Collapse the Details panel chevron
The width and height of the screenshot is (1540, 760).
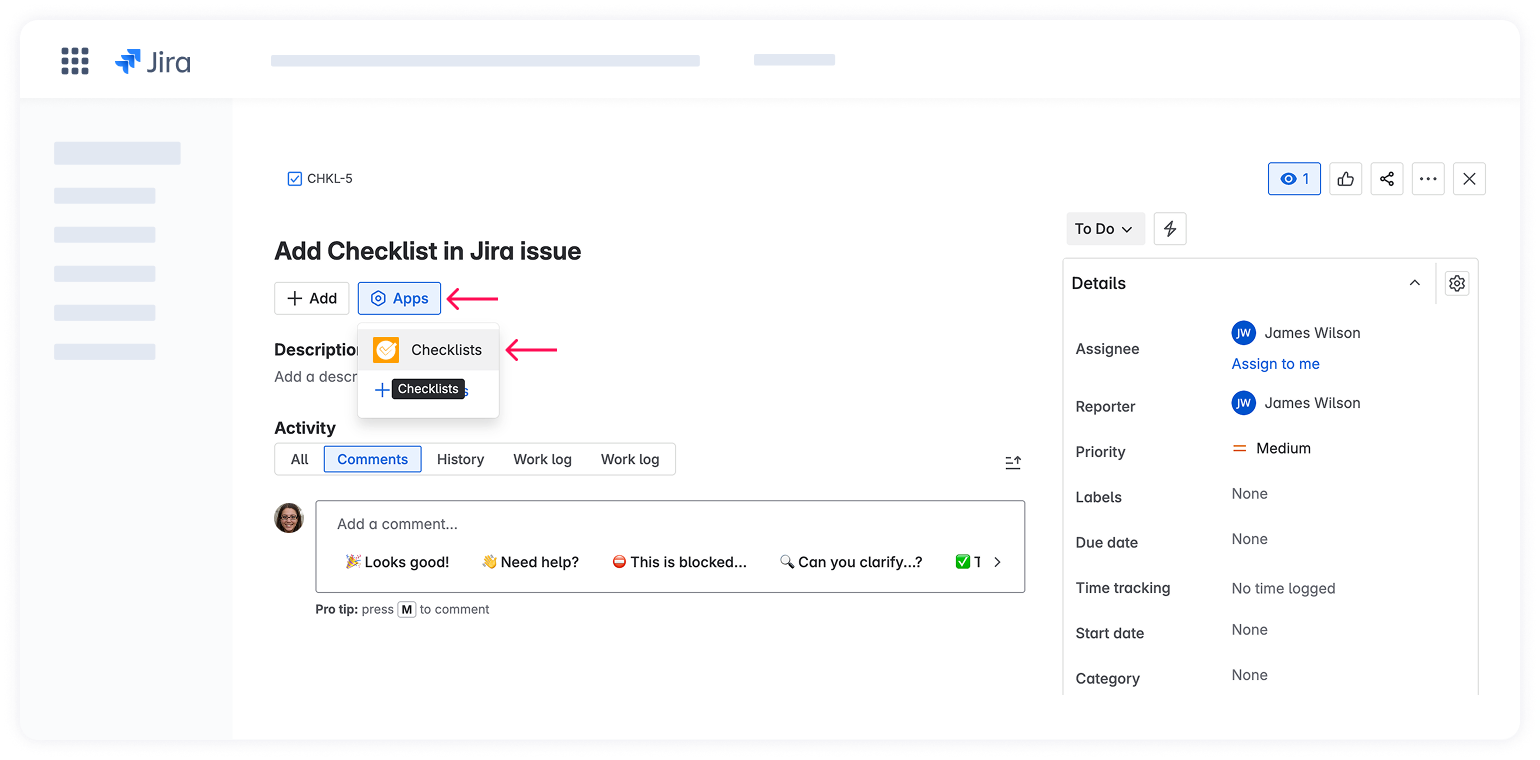(1414, 283)
